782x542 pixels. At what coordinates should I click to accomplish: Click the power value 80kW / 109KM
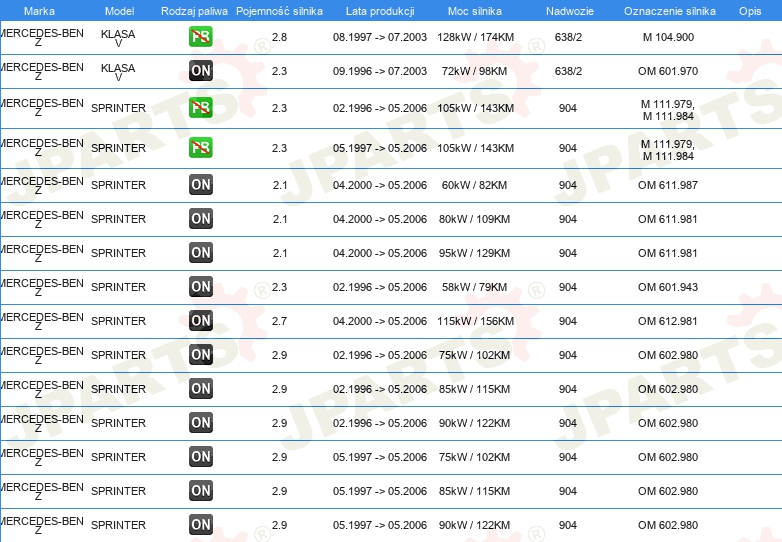[x=474, y=219]
